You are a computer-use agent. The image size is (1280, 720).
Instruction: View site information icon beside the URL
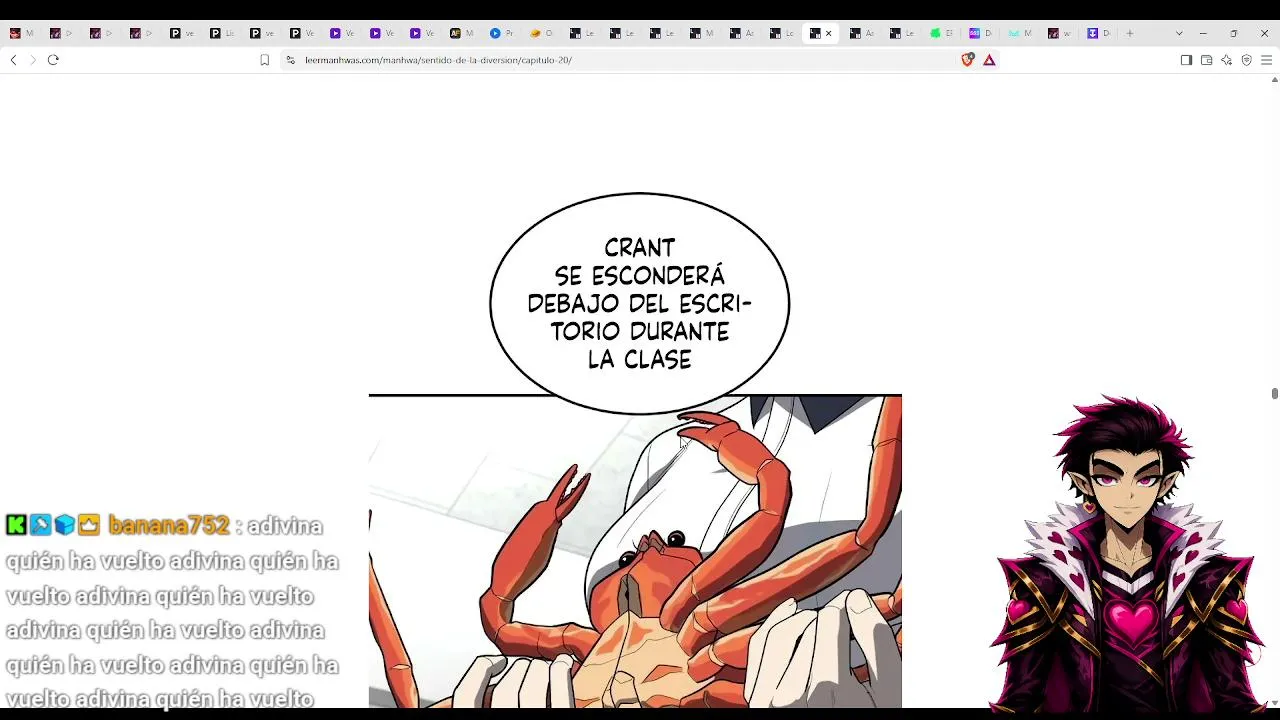[x=290, y=60]
